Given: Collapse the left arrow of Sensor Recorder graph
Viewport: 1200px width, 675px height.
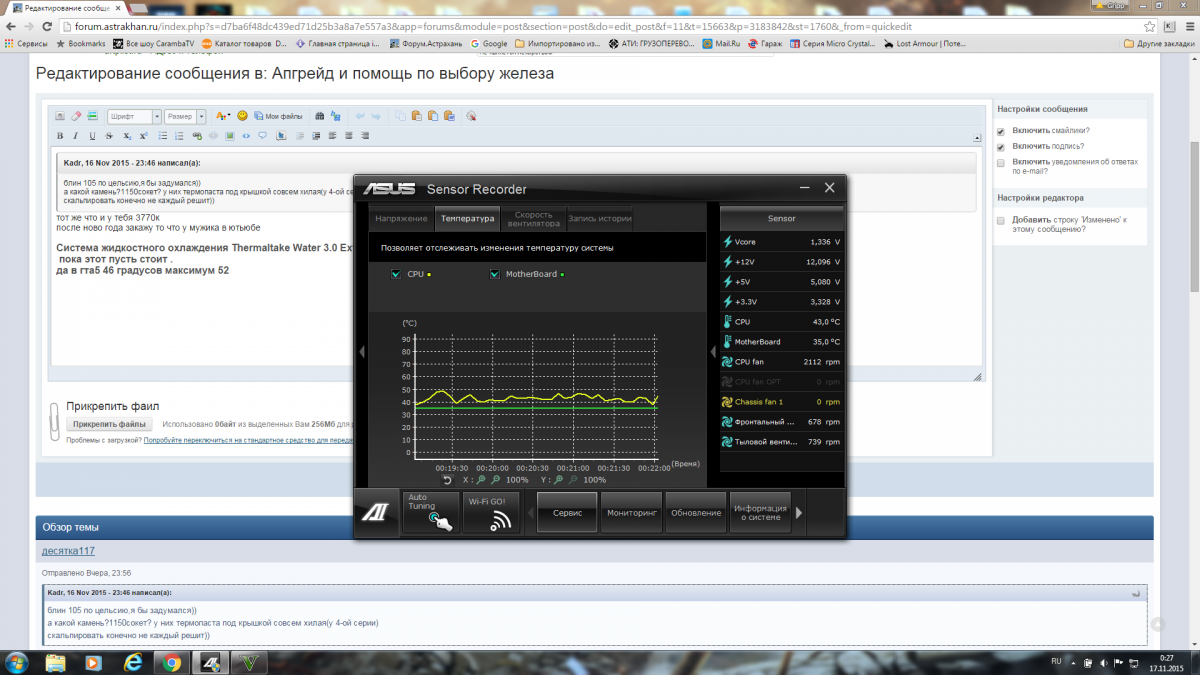Looking at the screenshot, I should click(362, 351).
